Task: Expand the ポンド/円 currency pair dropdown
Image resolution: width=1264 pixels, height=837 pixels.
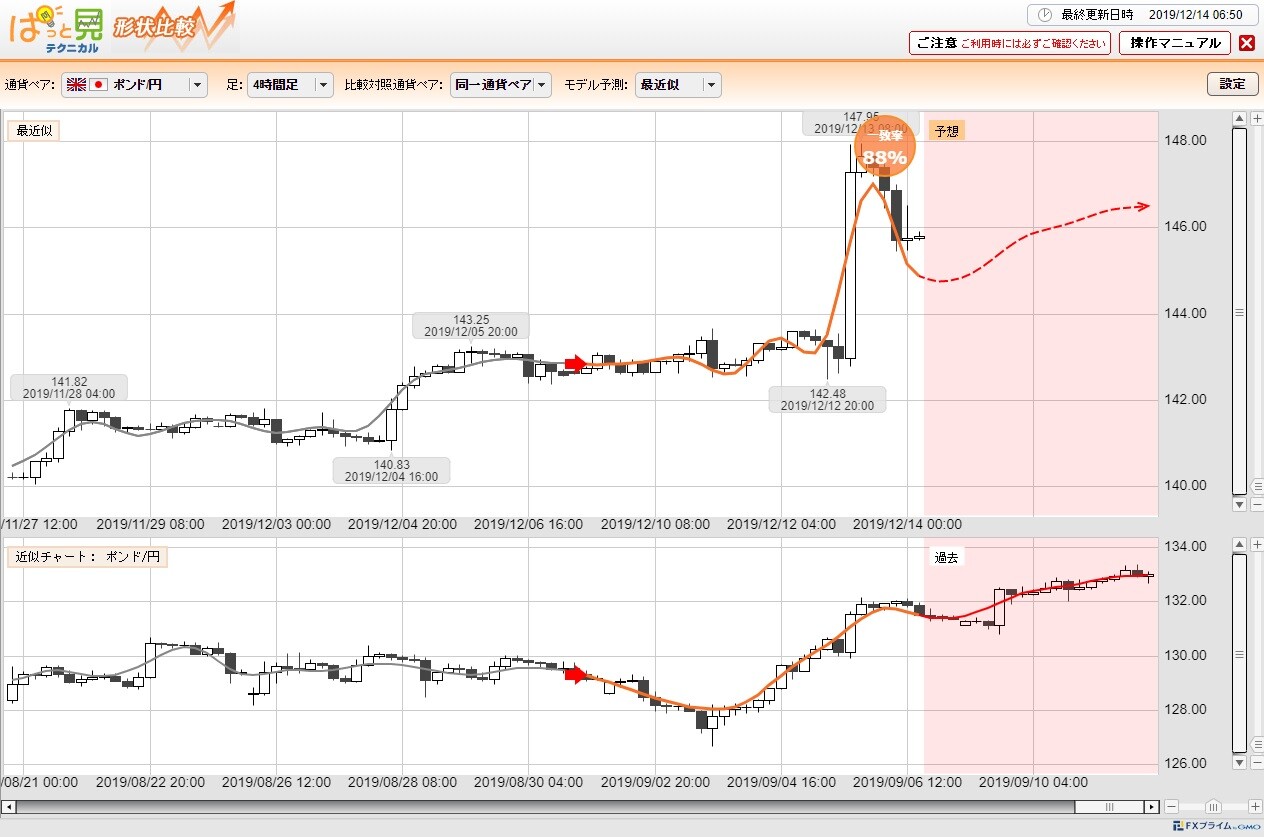Action: [x=134, y=85]
